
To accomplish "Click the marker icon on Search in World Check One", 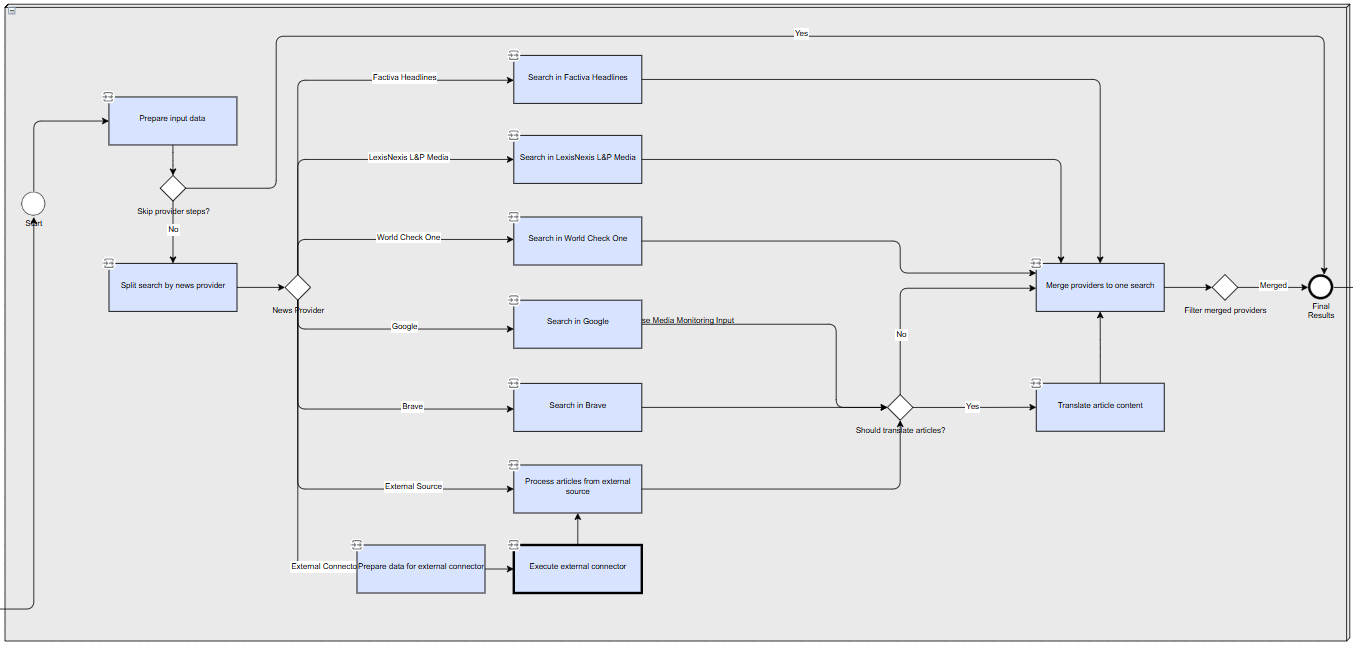I will pyautogui.click(x=513, y=216).
